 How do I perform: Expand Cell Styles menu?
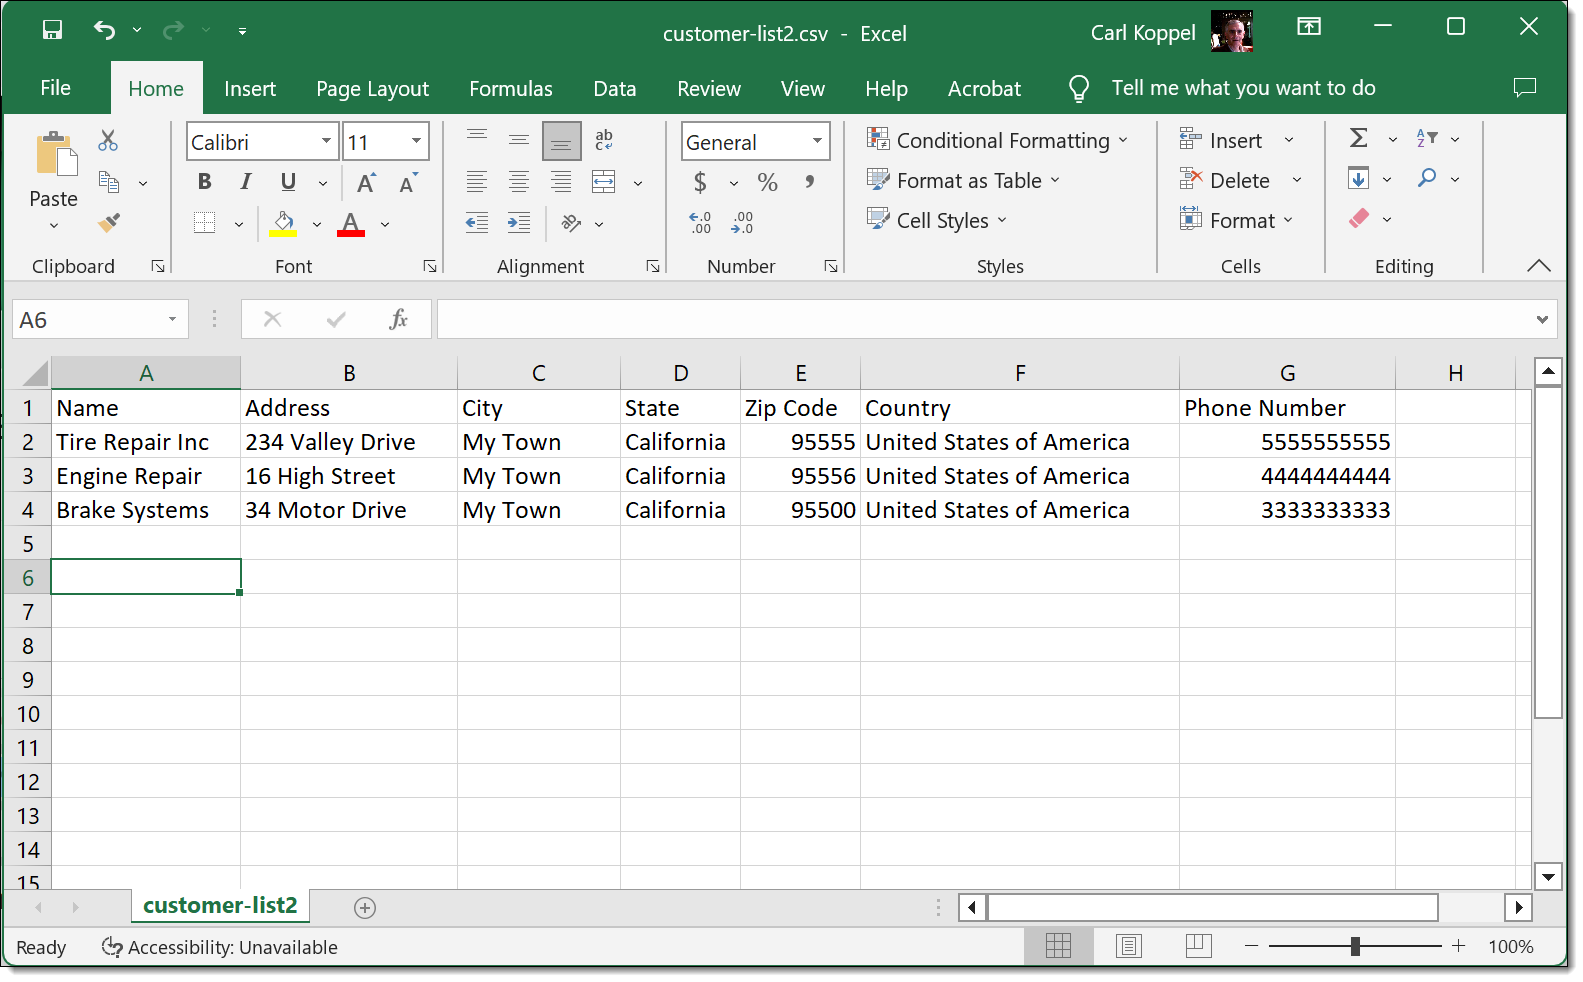937,220
